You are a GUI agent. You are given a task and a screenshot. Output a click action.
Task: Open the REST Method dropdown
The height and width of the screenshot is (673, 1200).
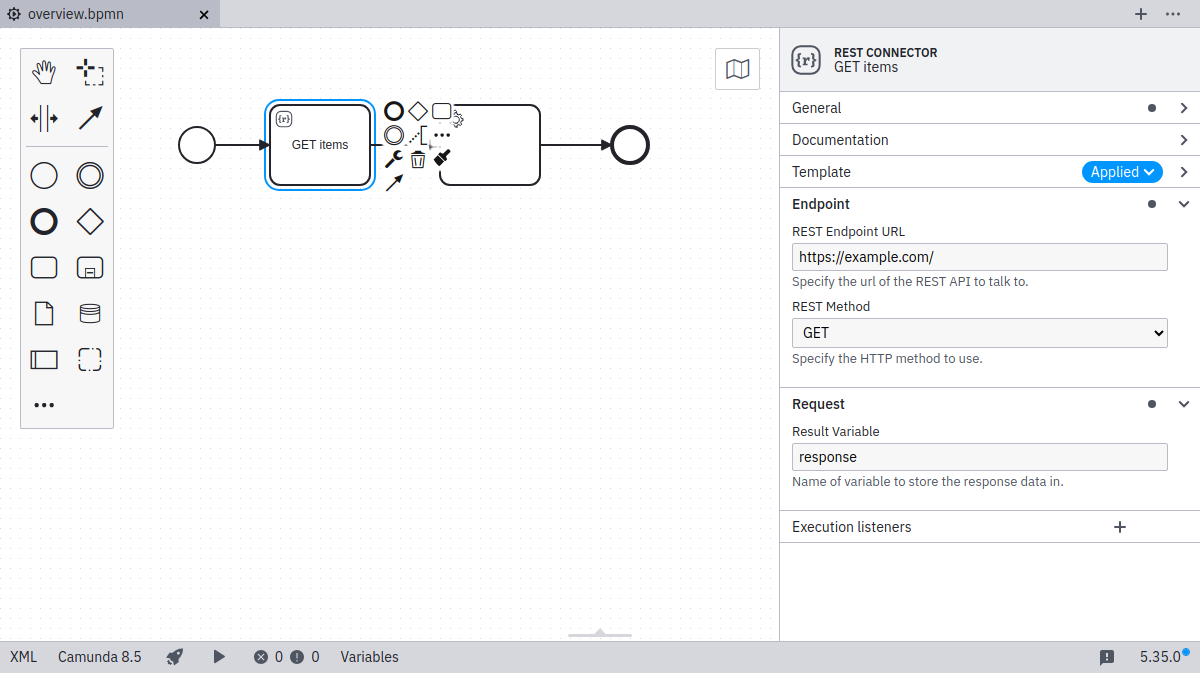[979, 333]
